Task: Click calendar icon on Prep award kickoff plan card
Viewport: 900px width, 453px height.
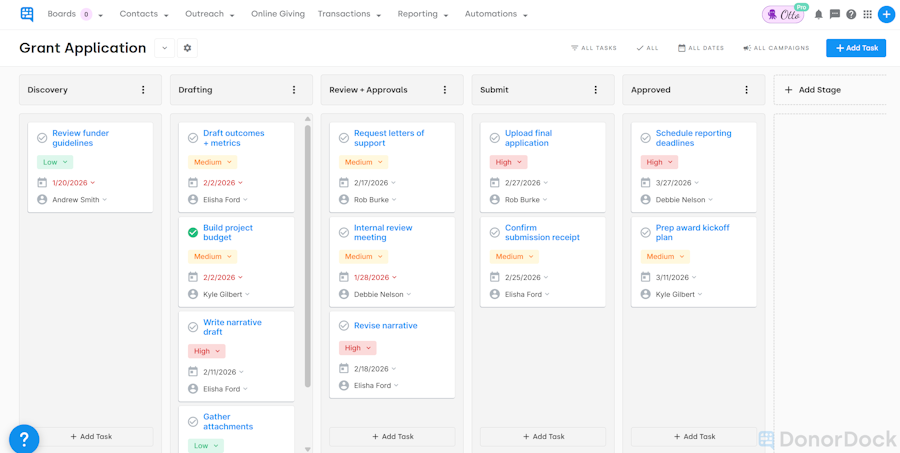Action: pyautogui.click(x=646, y=277)
